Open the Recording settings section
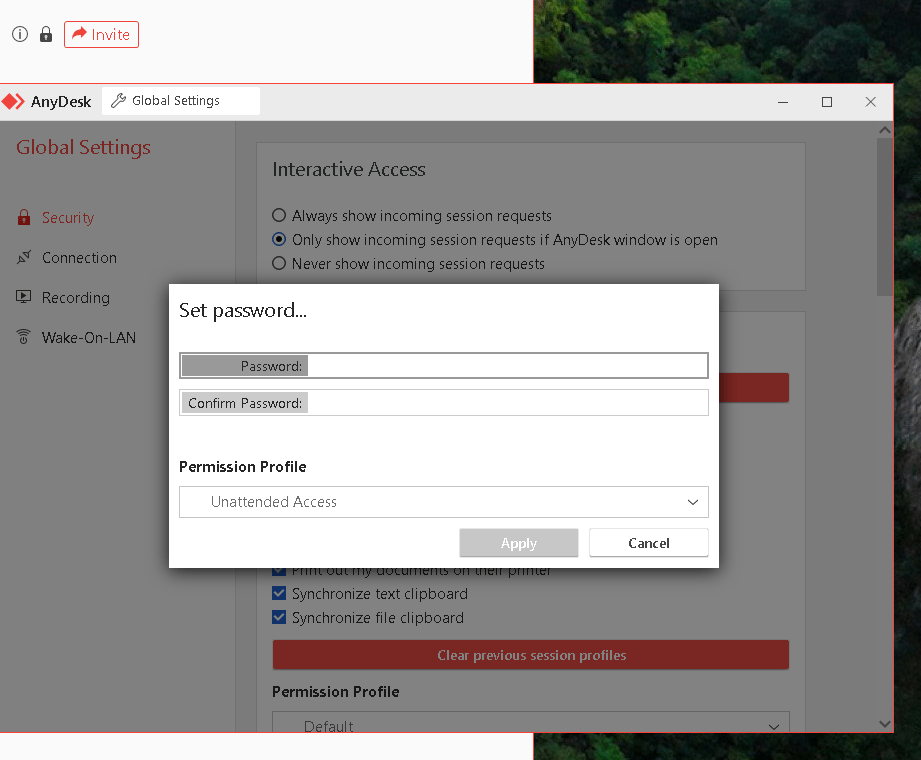921x760 pixels. [76, 298]
